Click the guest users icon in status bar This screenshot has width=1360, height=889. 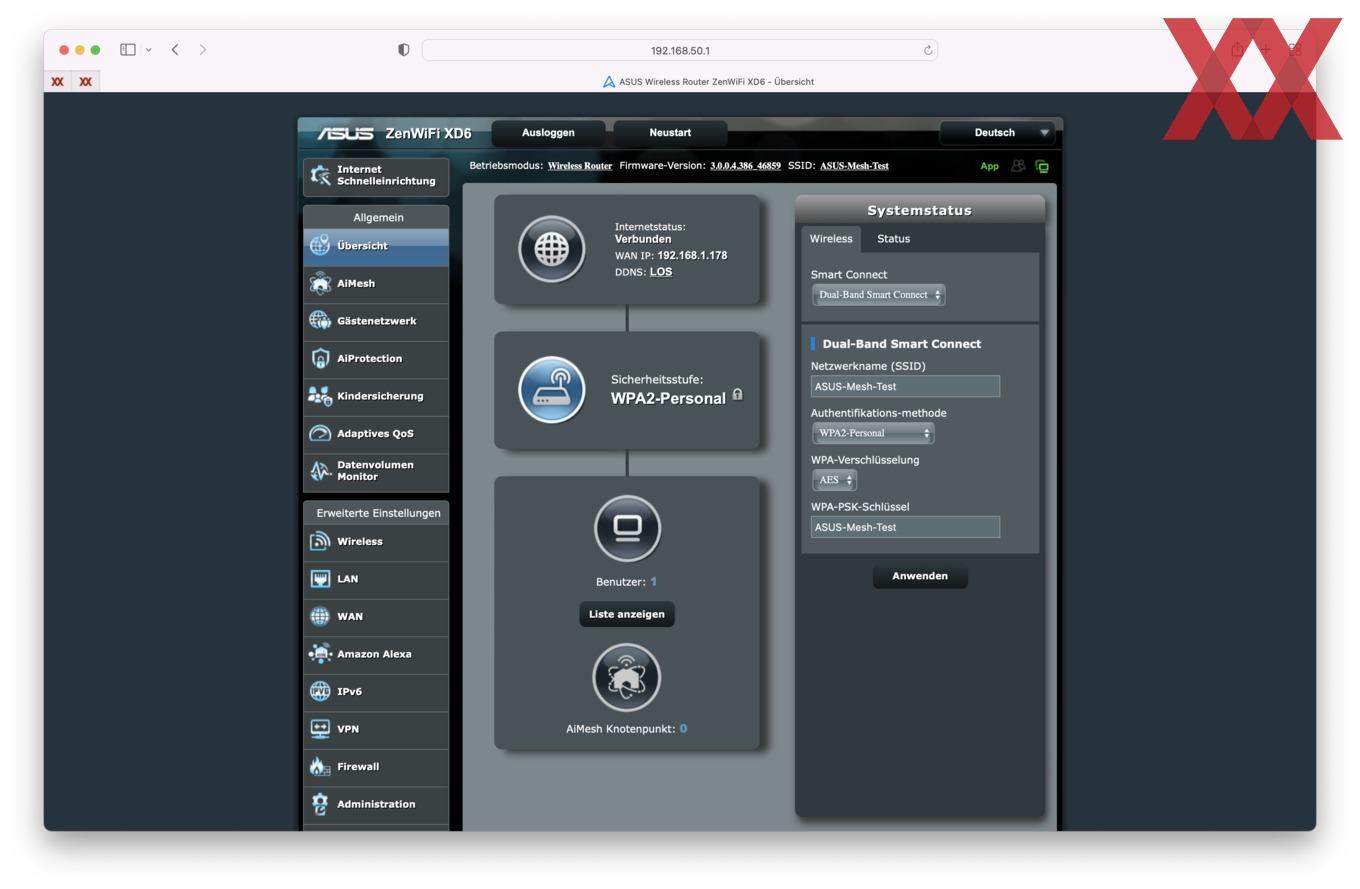coord(1018,166)
